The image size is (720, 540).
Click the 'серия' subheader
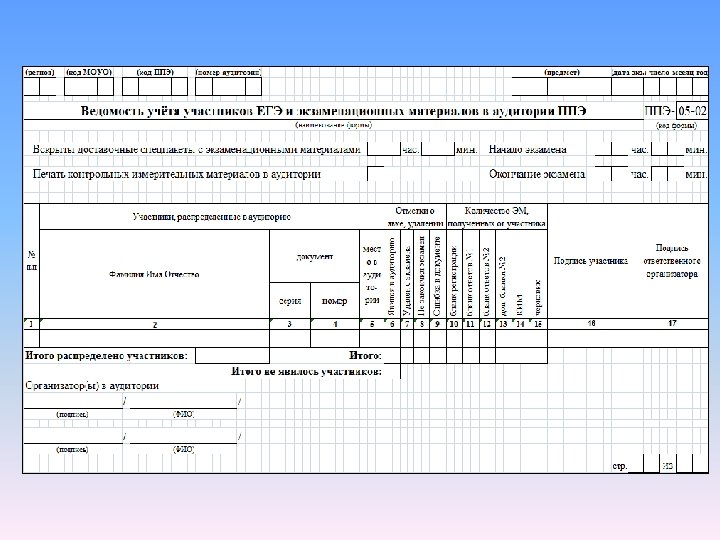(x=290, y=301)
